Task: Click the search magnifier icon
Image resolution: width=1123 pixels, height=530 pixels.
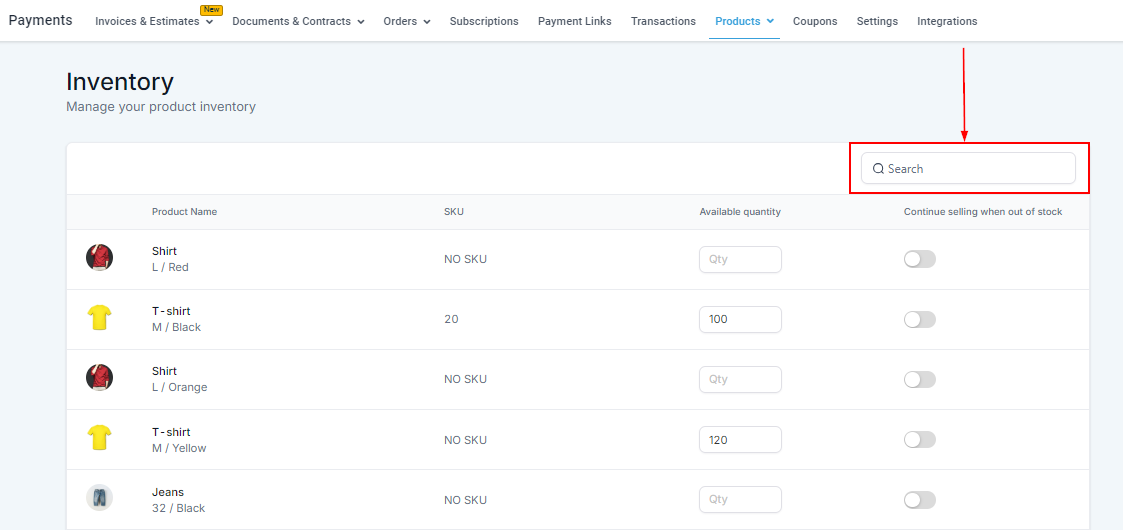Action: (x=879, y=169)
